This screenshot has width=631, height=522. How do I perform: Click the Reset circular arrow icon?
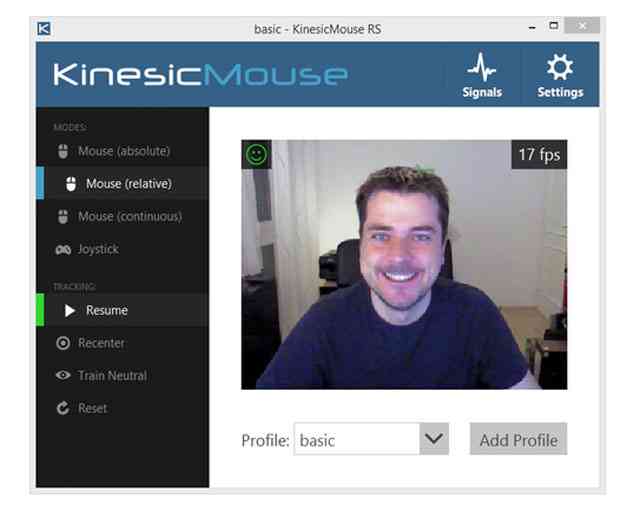tap(63, 409)
